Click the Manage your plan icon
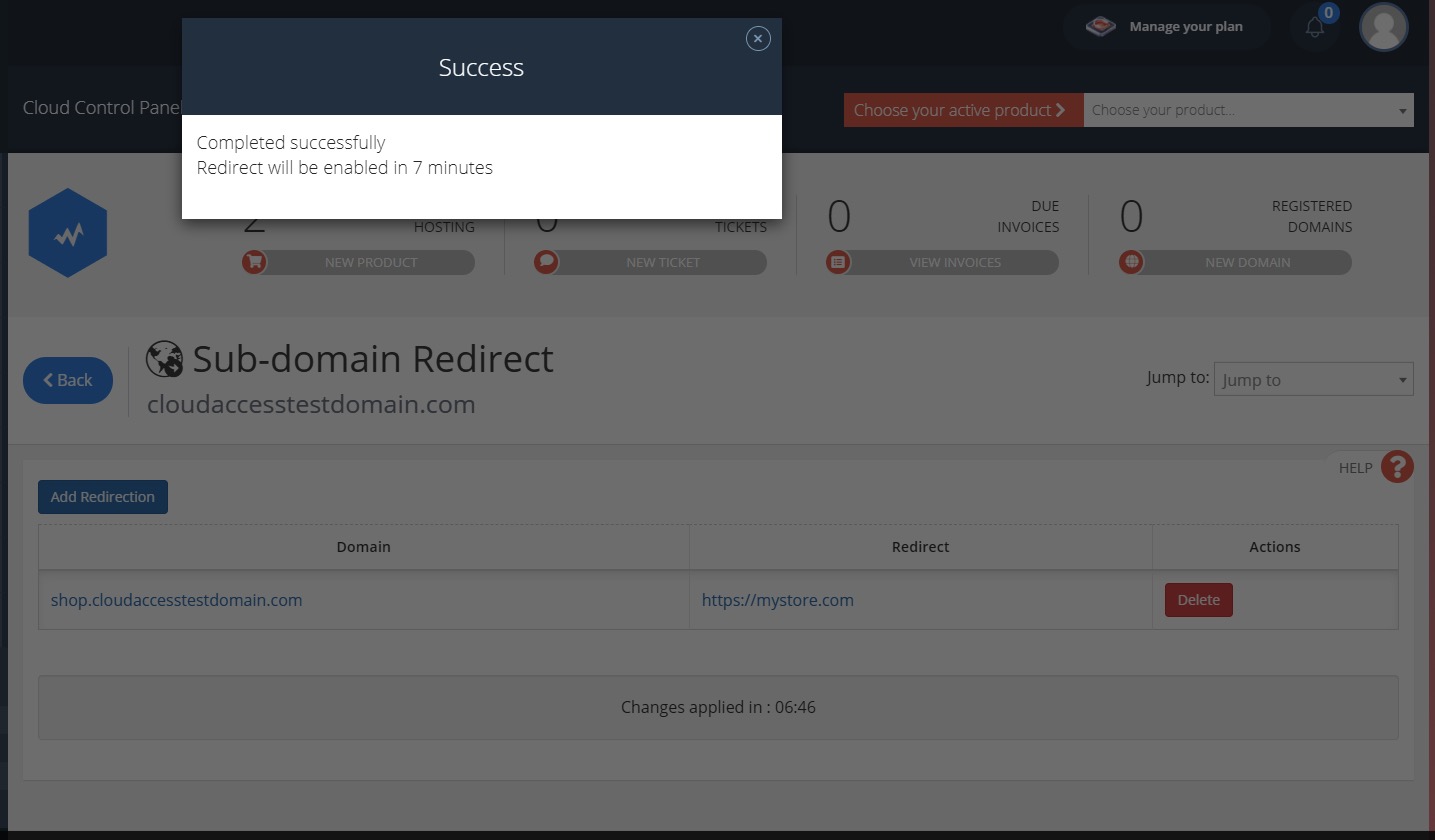This screenshot has height=840, width=1435. [x=1101, y=26]
